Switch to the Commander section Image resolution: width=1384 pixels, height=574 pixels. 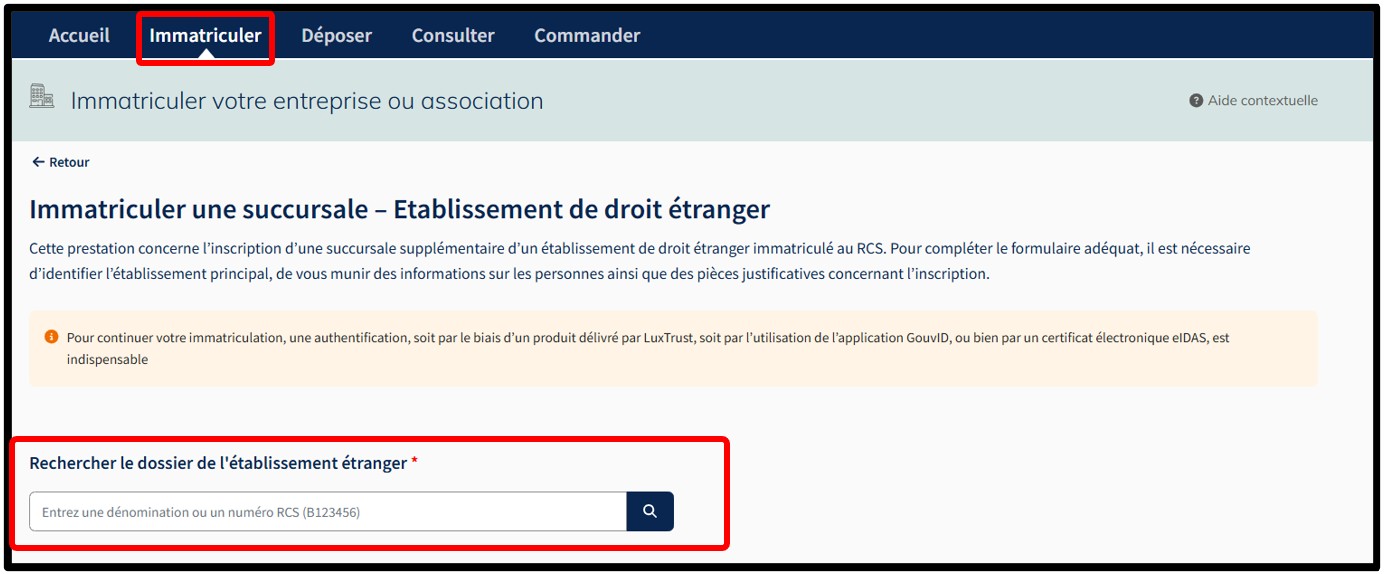pyautogui.click(x=587, y=36)
